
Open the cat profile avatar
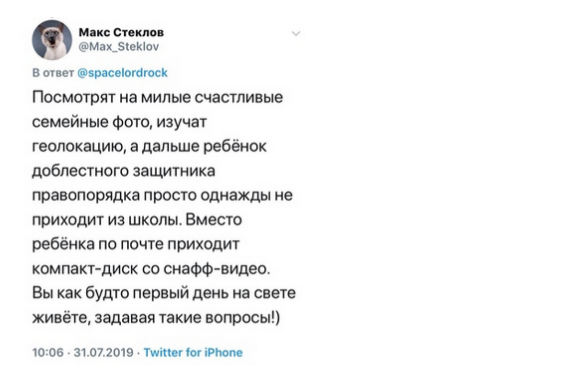[x=52, y=39]
